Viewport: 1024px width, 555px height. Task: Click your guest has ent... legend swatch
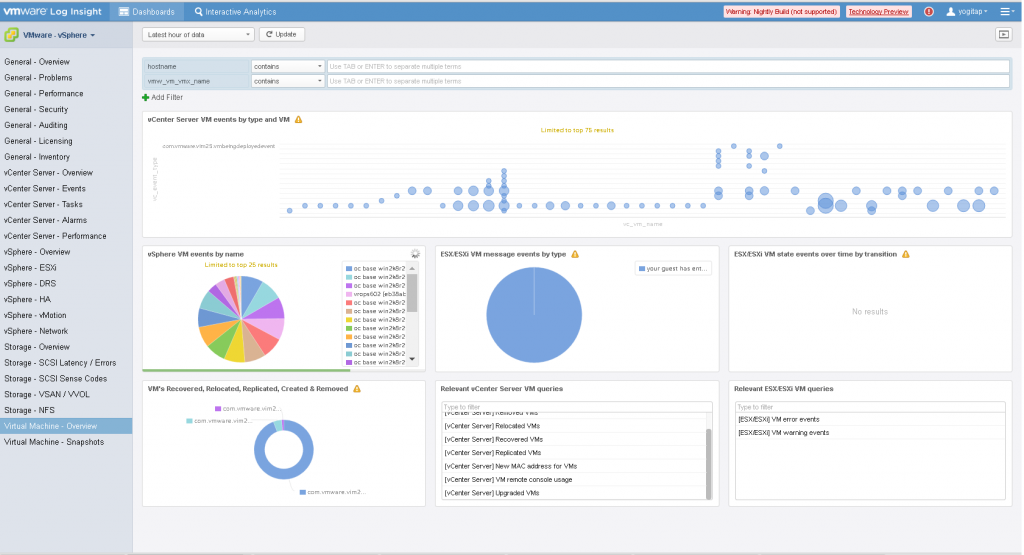click(642, 268)
